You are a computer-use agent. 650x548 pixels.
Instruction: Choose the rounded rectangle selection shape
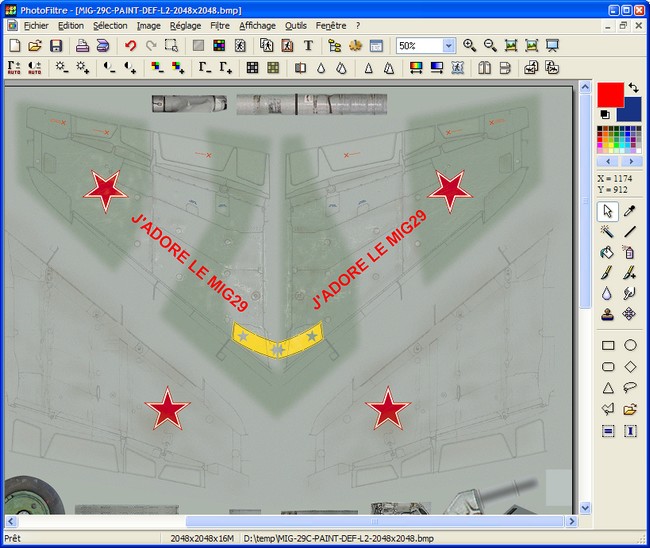tap(608, 366)
